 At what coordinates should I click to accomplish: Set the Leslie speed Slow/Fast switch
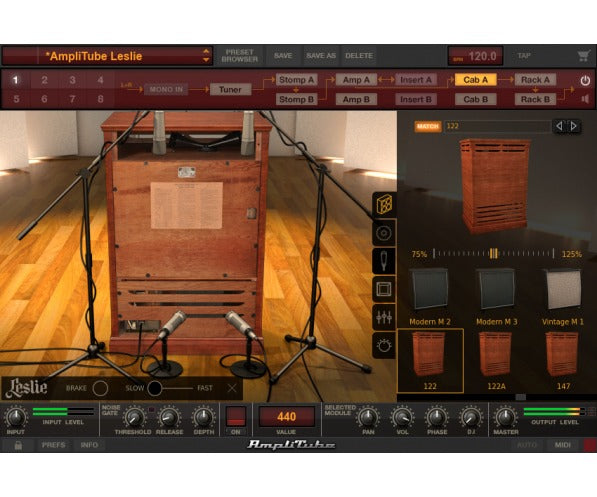(170, 388)
